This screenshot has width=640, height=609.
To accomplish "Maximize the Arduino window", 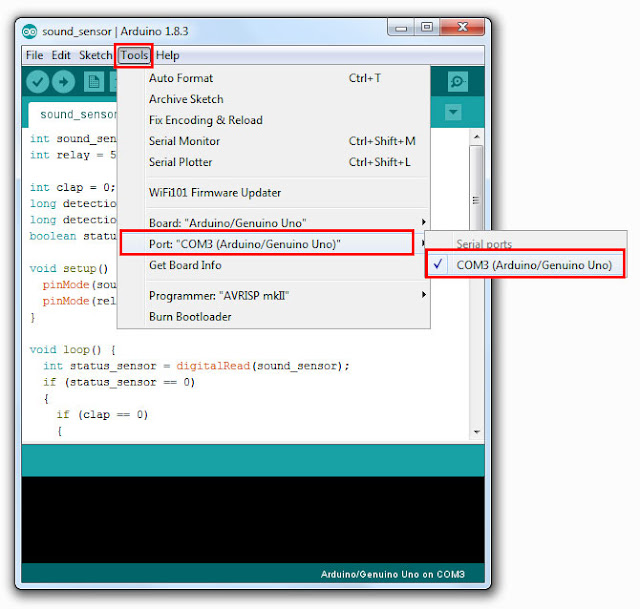I will click(427, 27).
